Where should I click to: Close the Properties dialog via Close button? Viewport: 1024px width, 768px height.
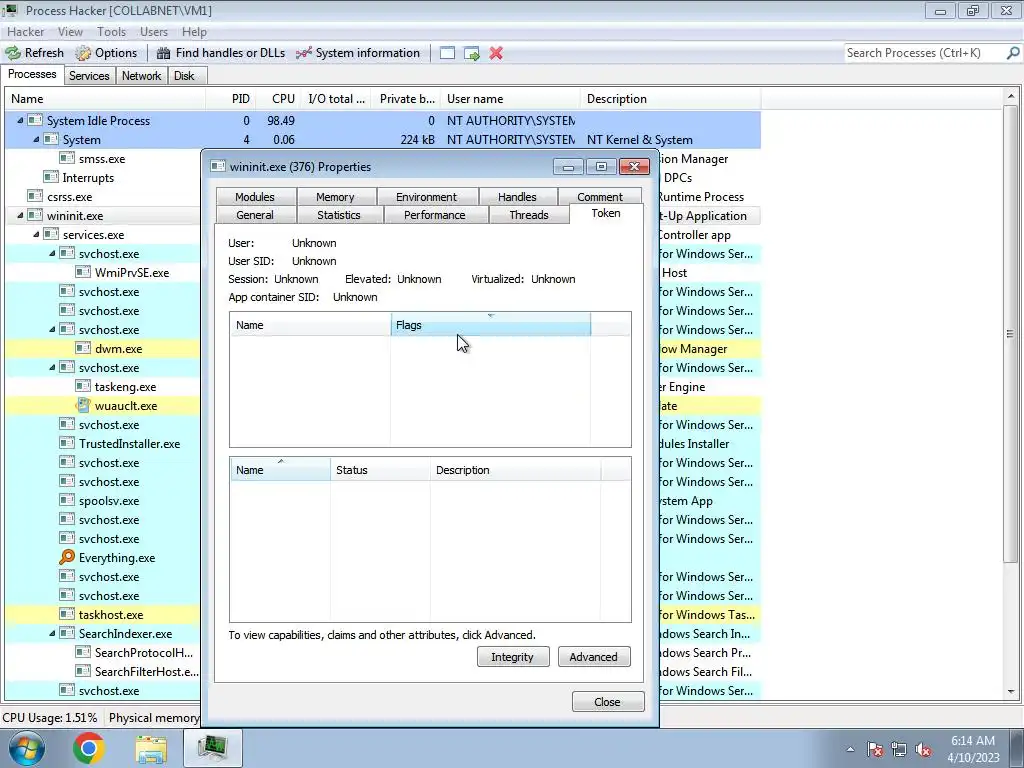tap(607, 701)
